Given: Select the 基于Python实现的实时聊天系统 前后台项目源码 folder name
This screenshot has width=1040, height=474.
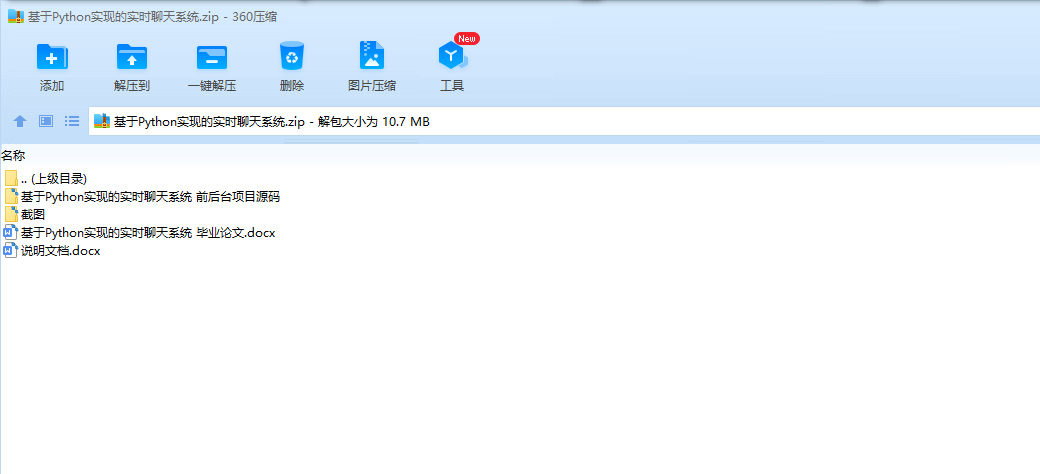Looking at the screenshot, I should pyautogui.click(x=151, y=197).
